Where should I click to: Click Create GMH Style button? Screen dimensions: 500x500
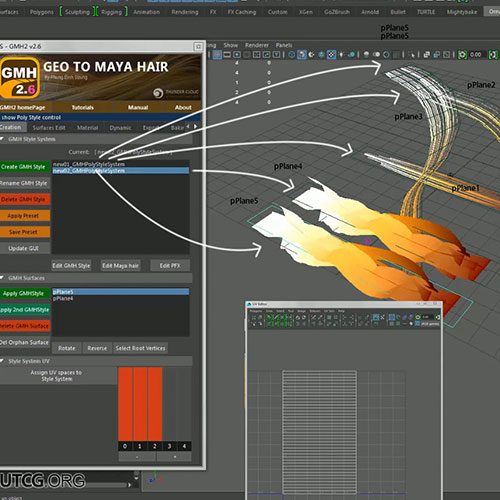[x=24, y=167]
